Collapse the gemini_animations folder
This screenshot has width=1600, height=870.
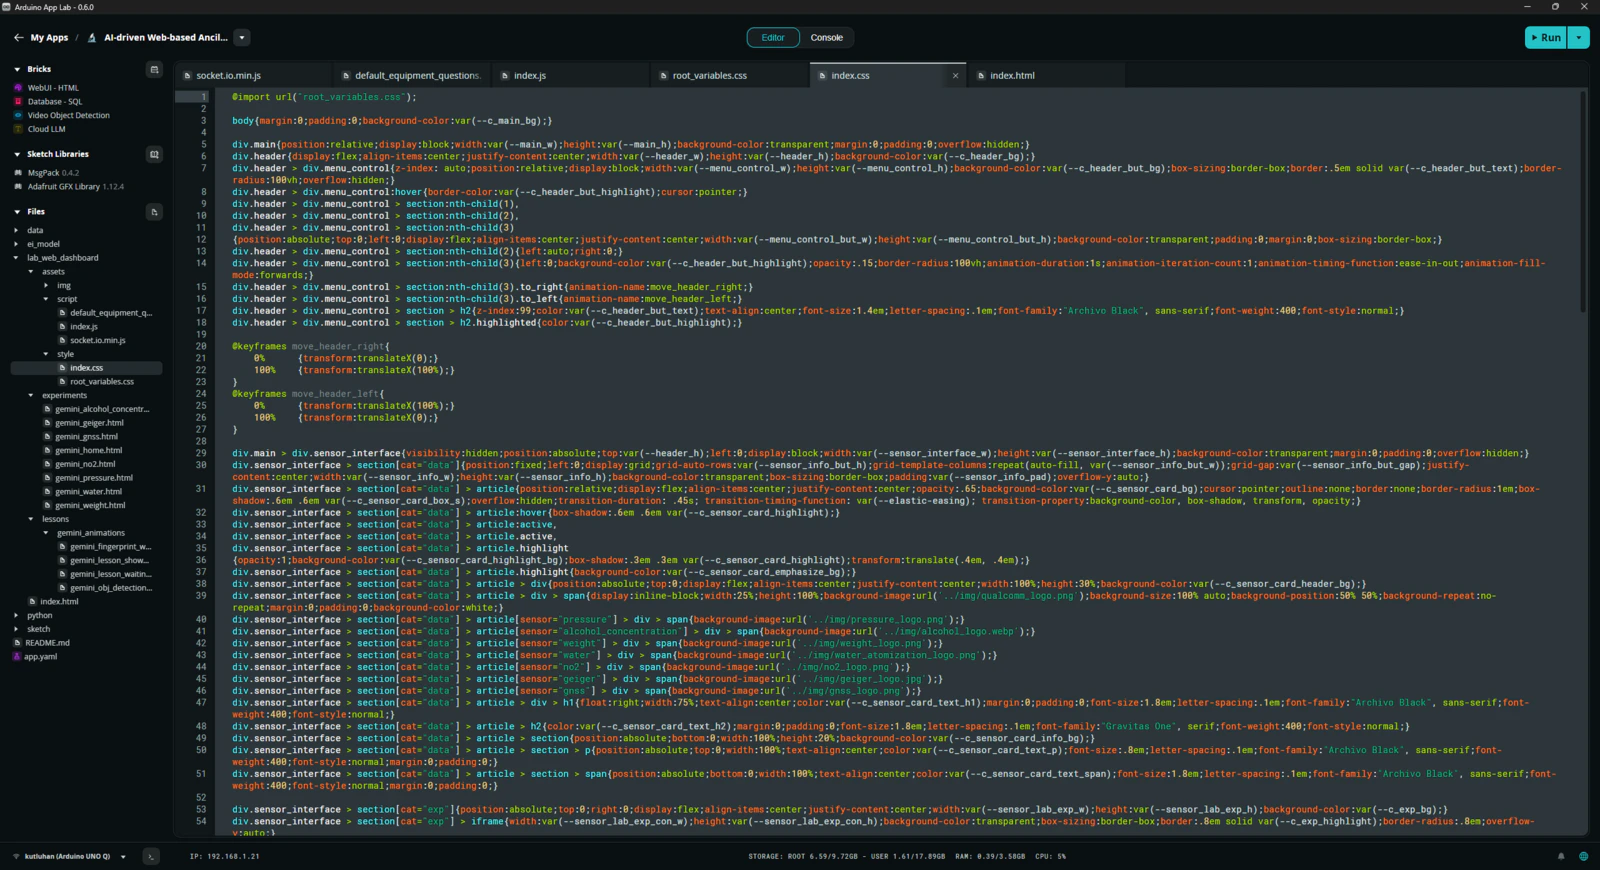pyautogui.click(x=46, y=533)
